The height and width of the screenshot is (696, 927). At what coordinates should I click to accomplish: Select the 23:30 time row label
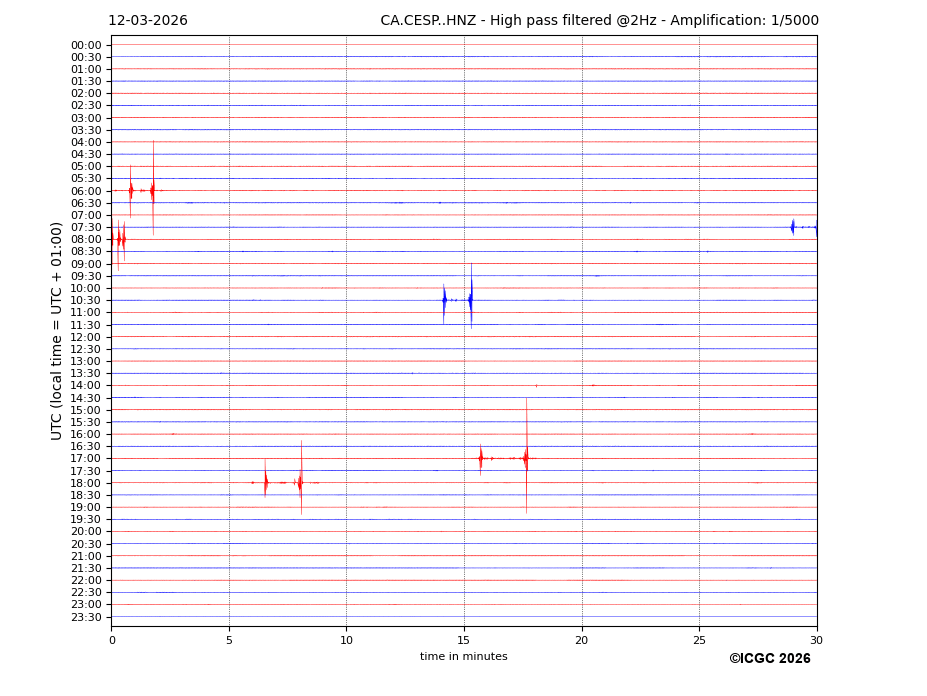pyautogui.click(x=86, y=617)
